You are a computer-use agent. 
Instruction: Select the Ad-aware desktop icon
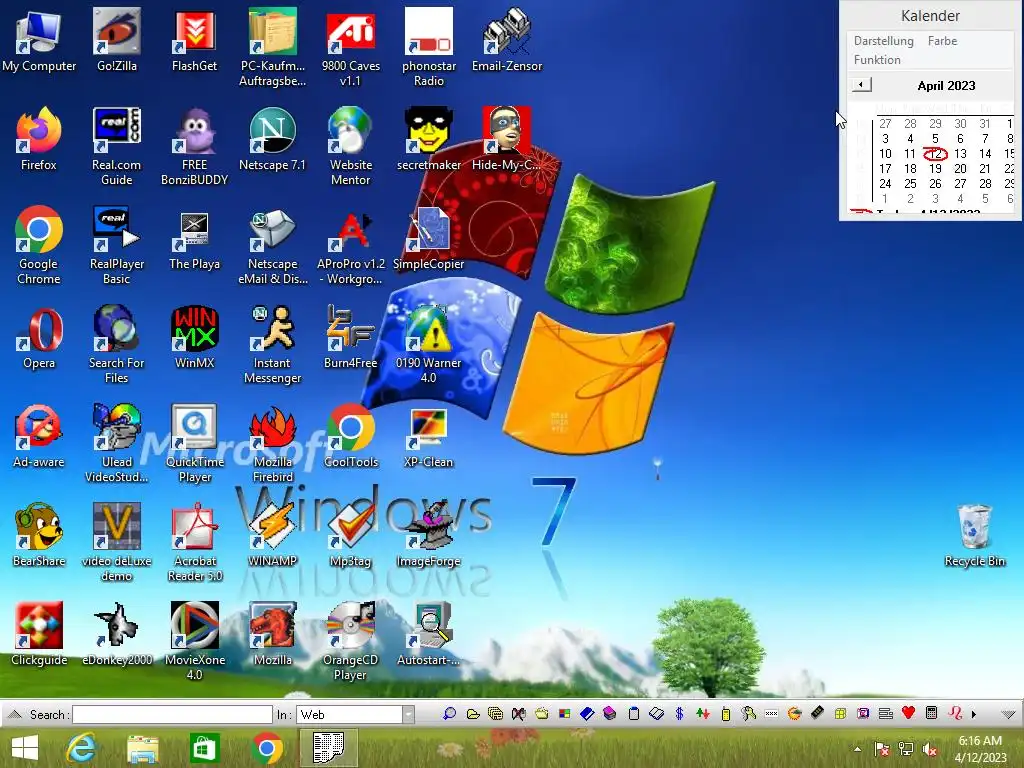tap(39, 436)
